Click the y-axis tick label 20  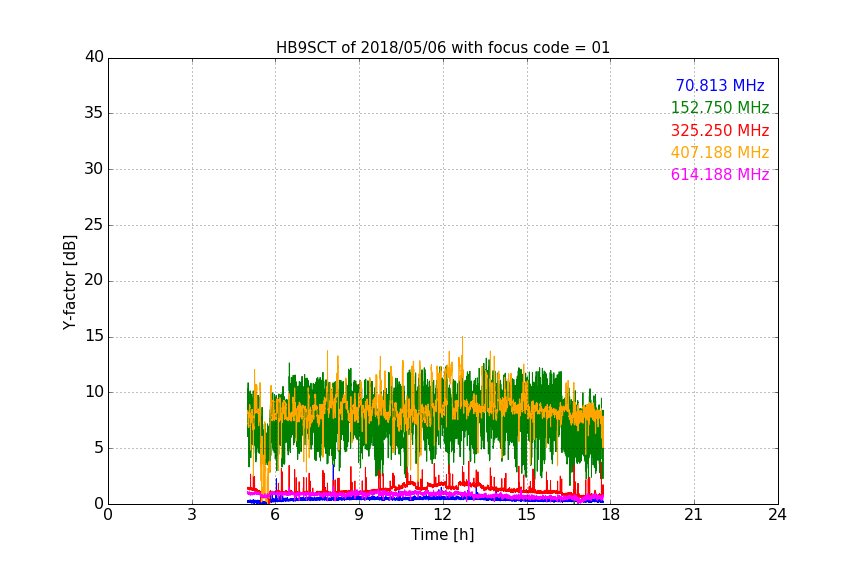click(x=94, y=280)
